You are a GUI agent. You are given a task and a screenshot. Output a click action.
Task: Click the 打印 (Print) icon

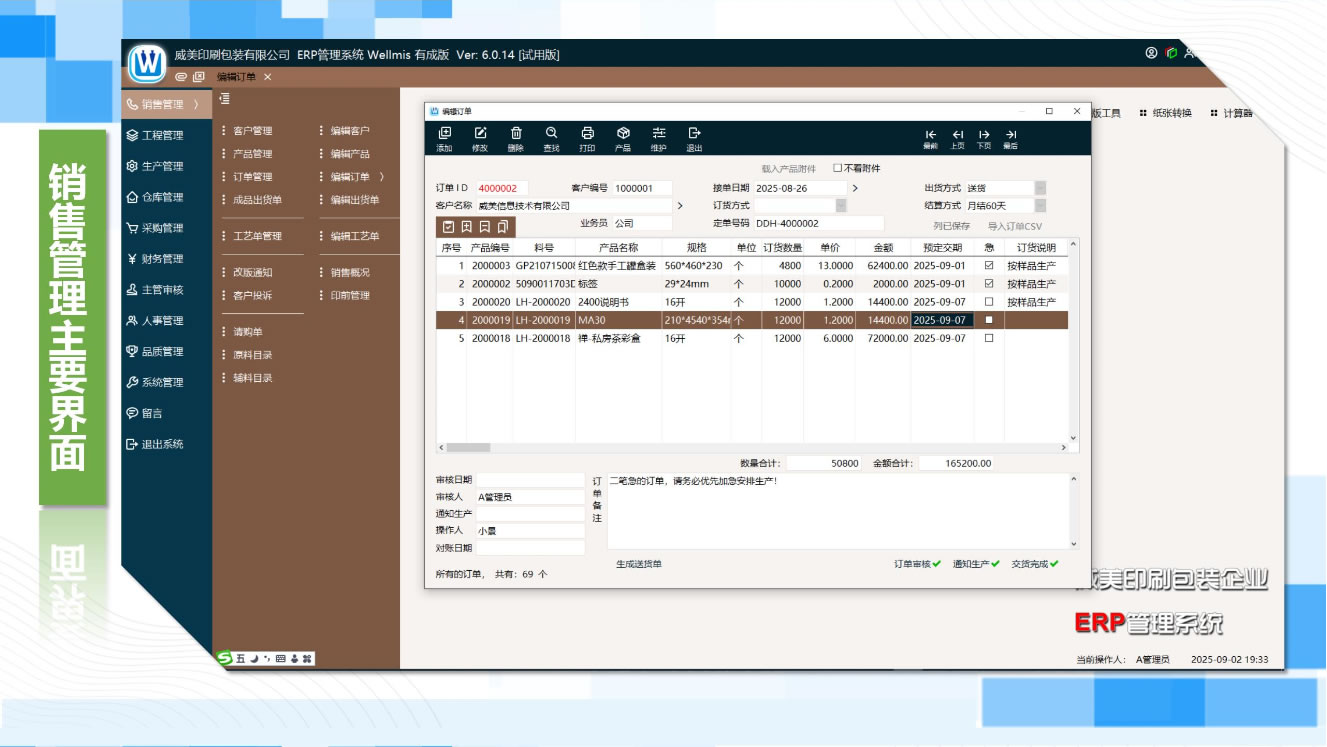tap(587, 134)
